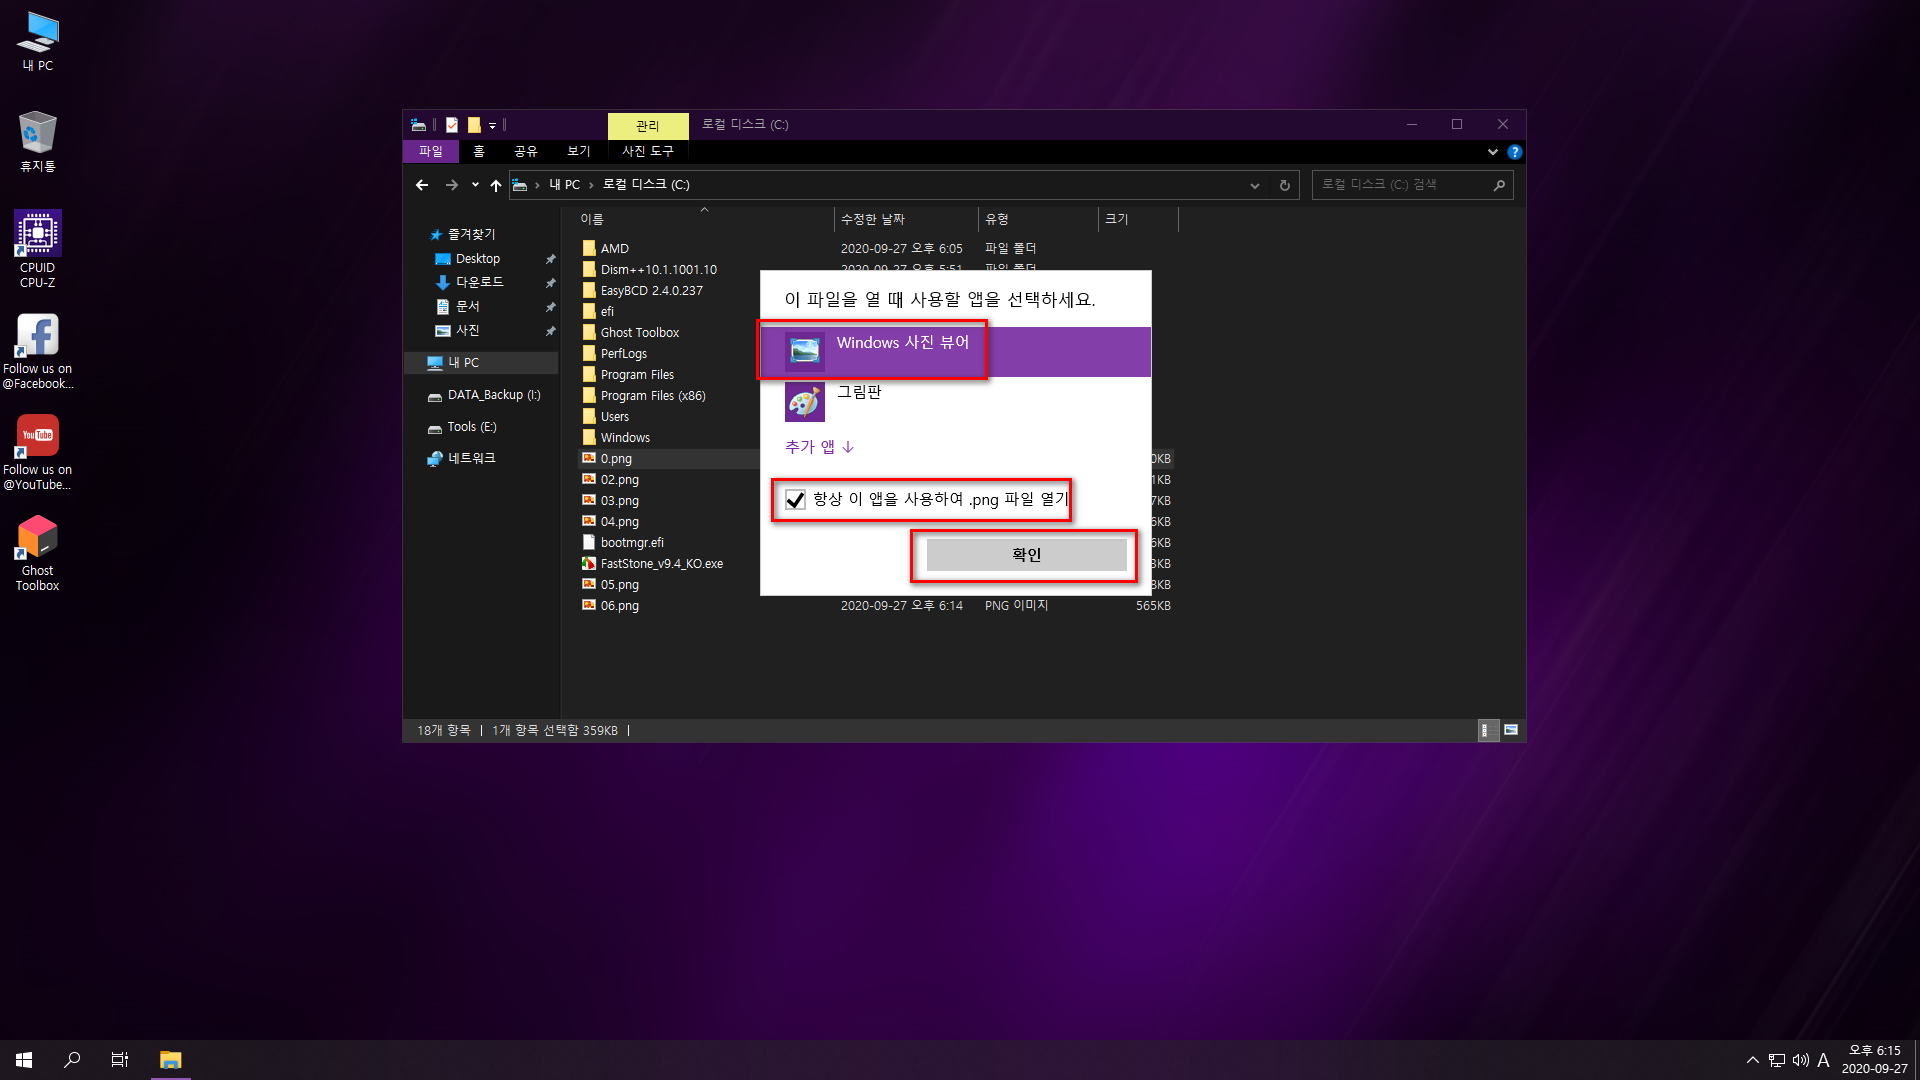Switch to large thumbnails view icon

tap(1511, 730)
